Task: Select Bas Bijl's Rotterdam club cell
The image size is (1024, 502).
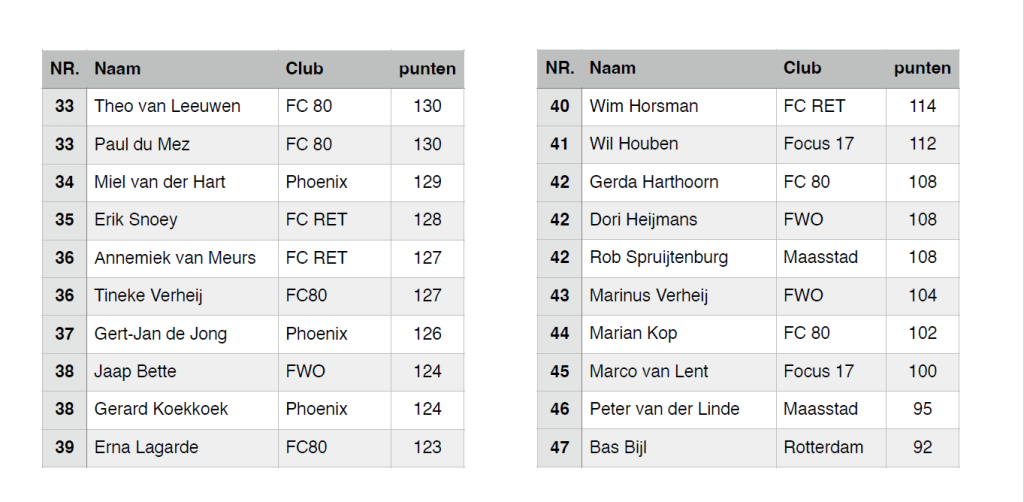Action: click(831, 448)
